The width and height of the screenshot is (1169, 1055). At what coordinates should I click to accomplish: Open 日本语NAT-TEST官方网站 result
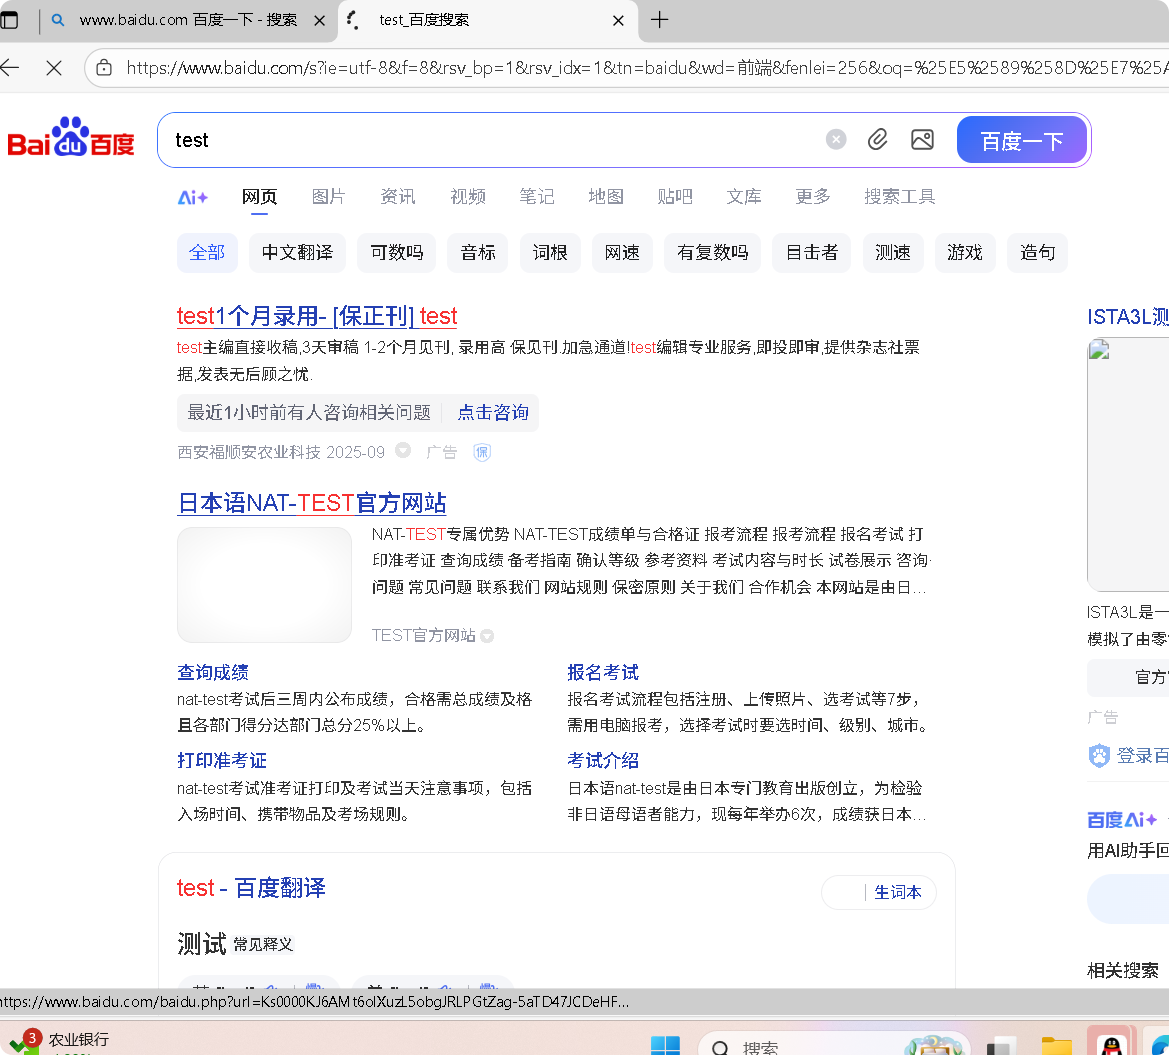312,503
